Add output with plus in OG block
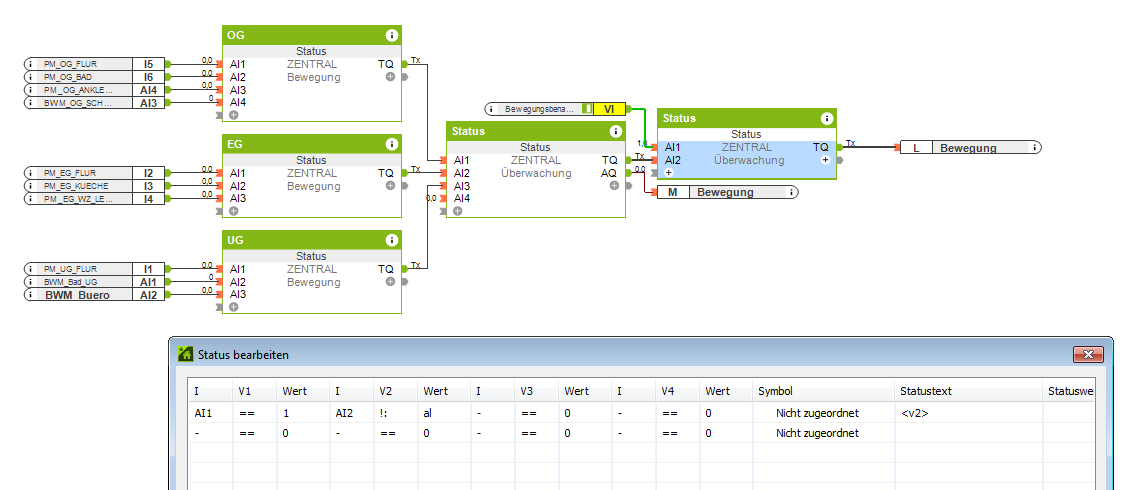1133x490 pixels. [390, 77]
